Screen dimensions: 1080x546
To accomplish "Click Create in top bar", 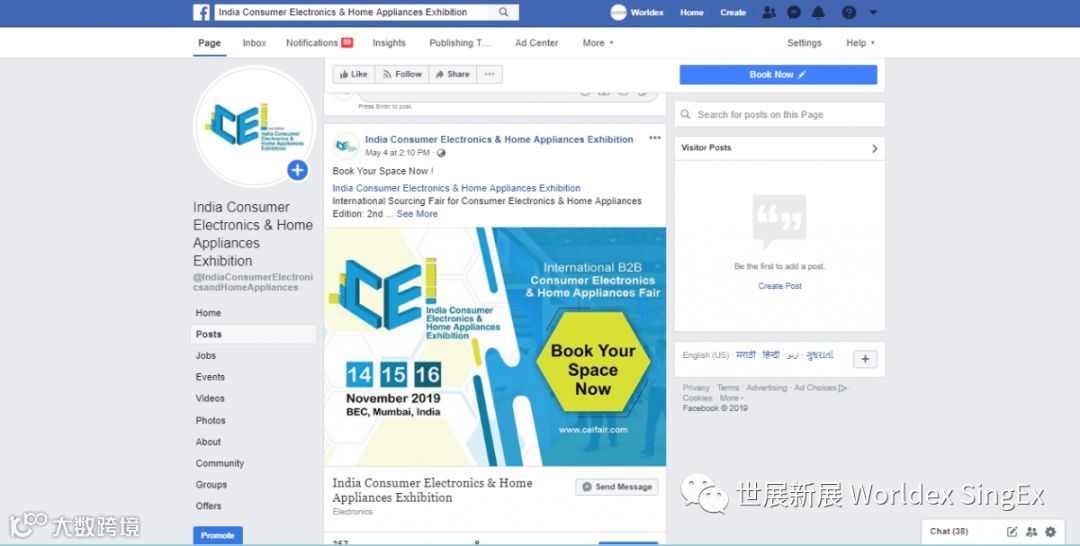I will (733, 12).
